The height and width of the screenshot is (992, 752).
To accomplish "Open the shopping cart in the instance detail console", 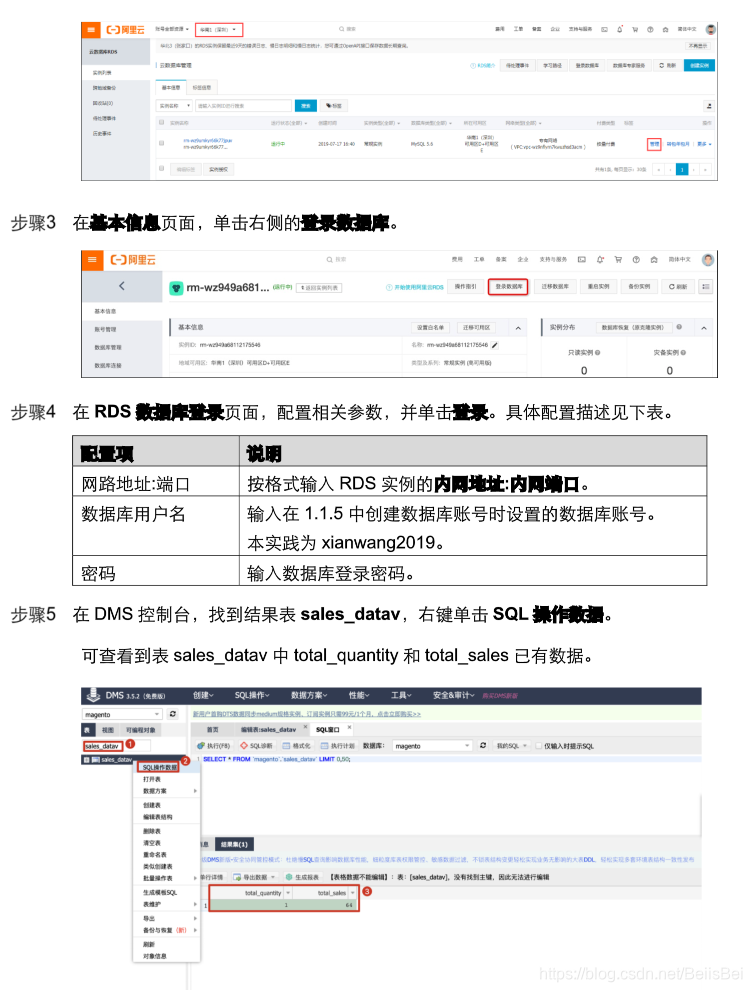I will point(618,259).
